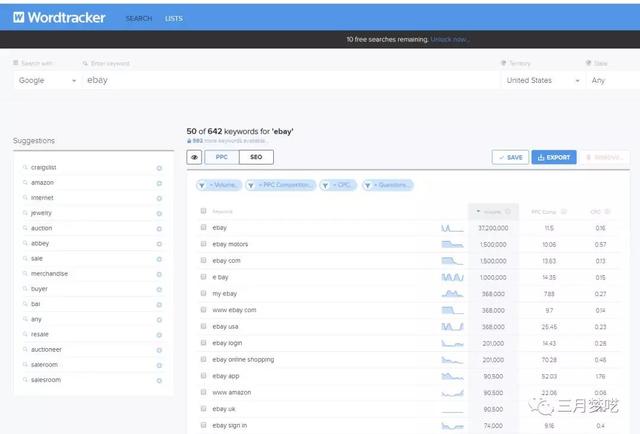Tick the checkbox for ebay motors
Image resolution: width=640 pixels, height=434 pixels.
click(x=203, y=244)
